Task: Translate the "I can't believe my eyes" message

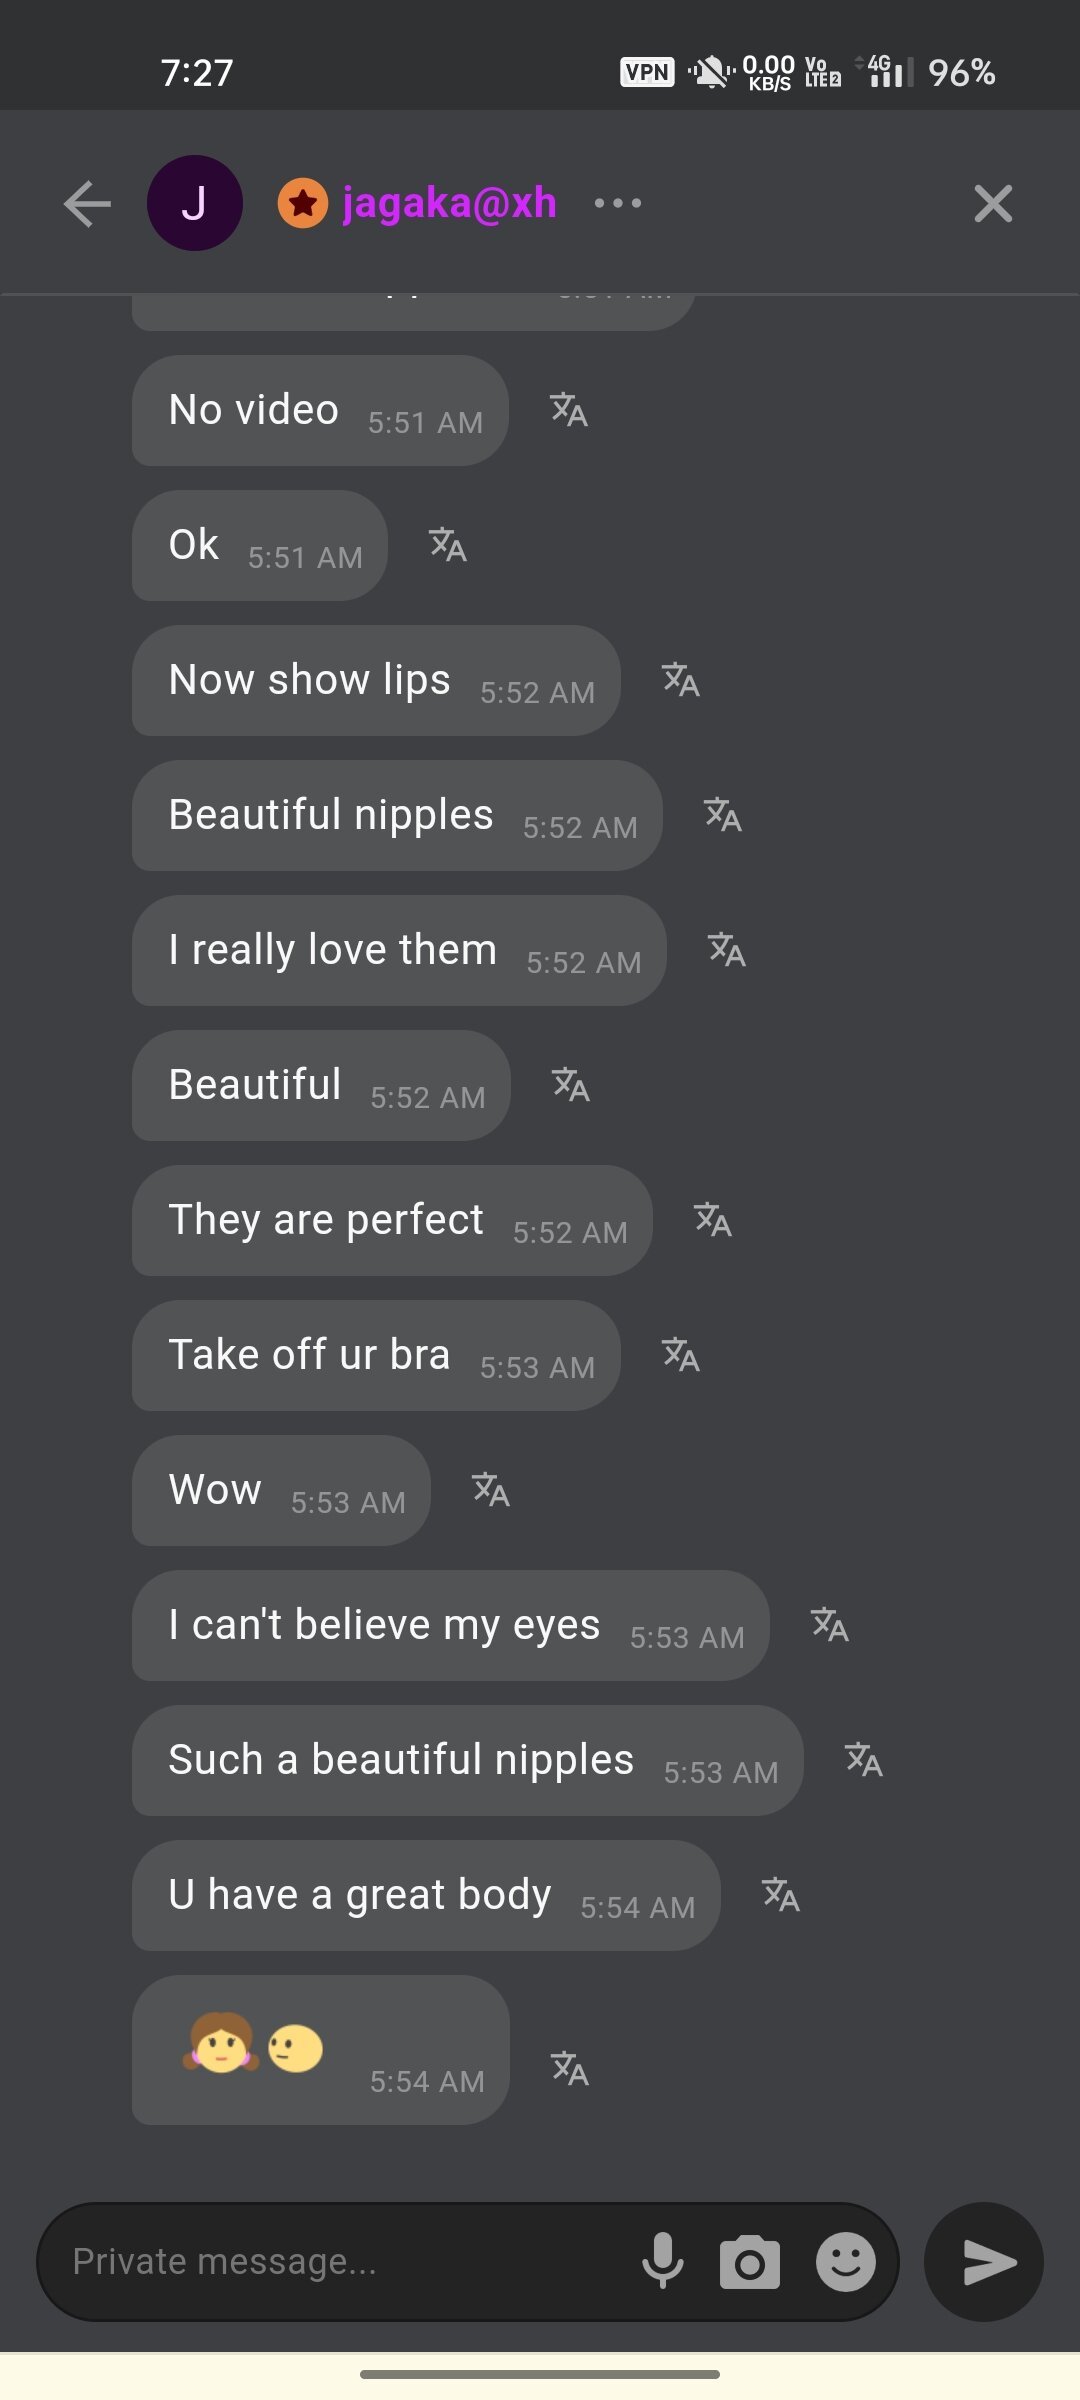Action: point(830,1625)
